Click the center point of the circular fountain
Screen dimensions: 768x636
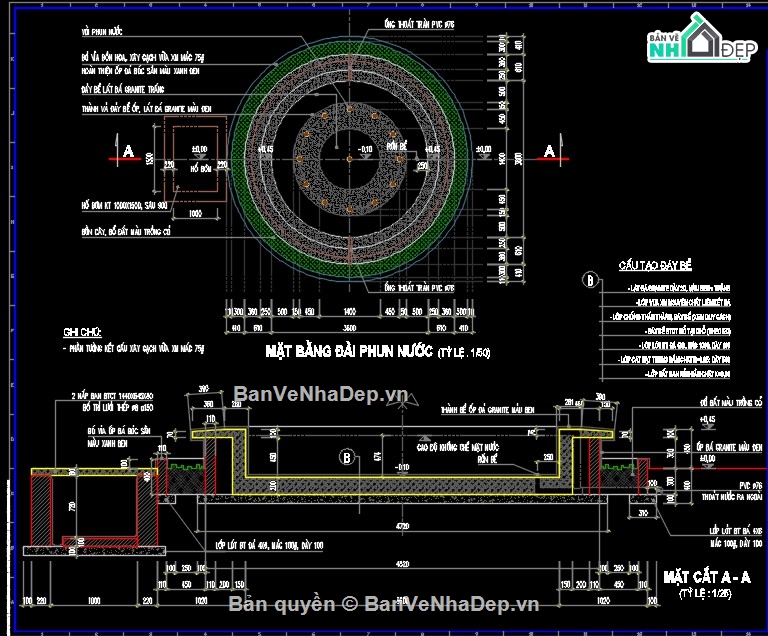(346, 160)
